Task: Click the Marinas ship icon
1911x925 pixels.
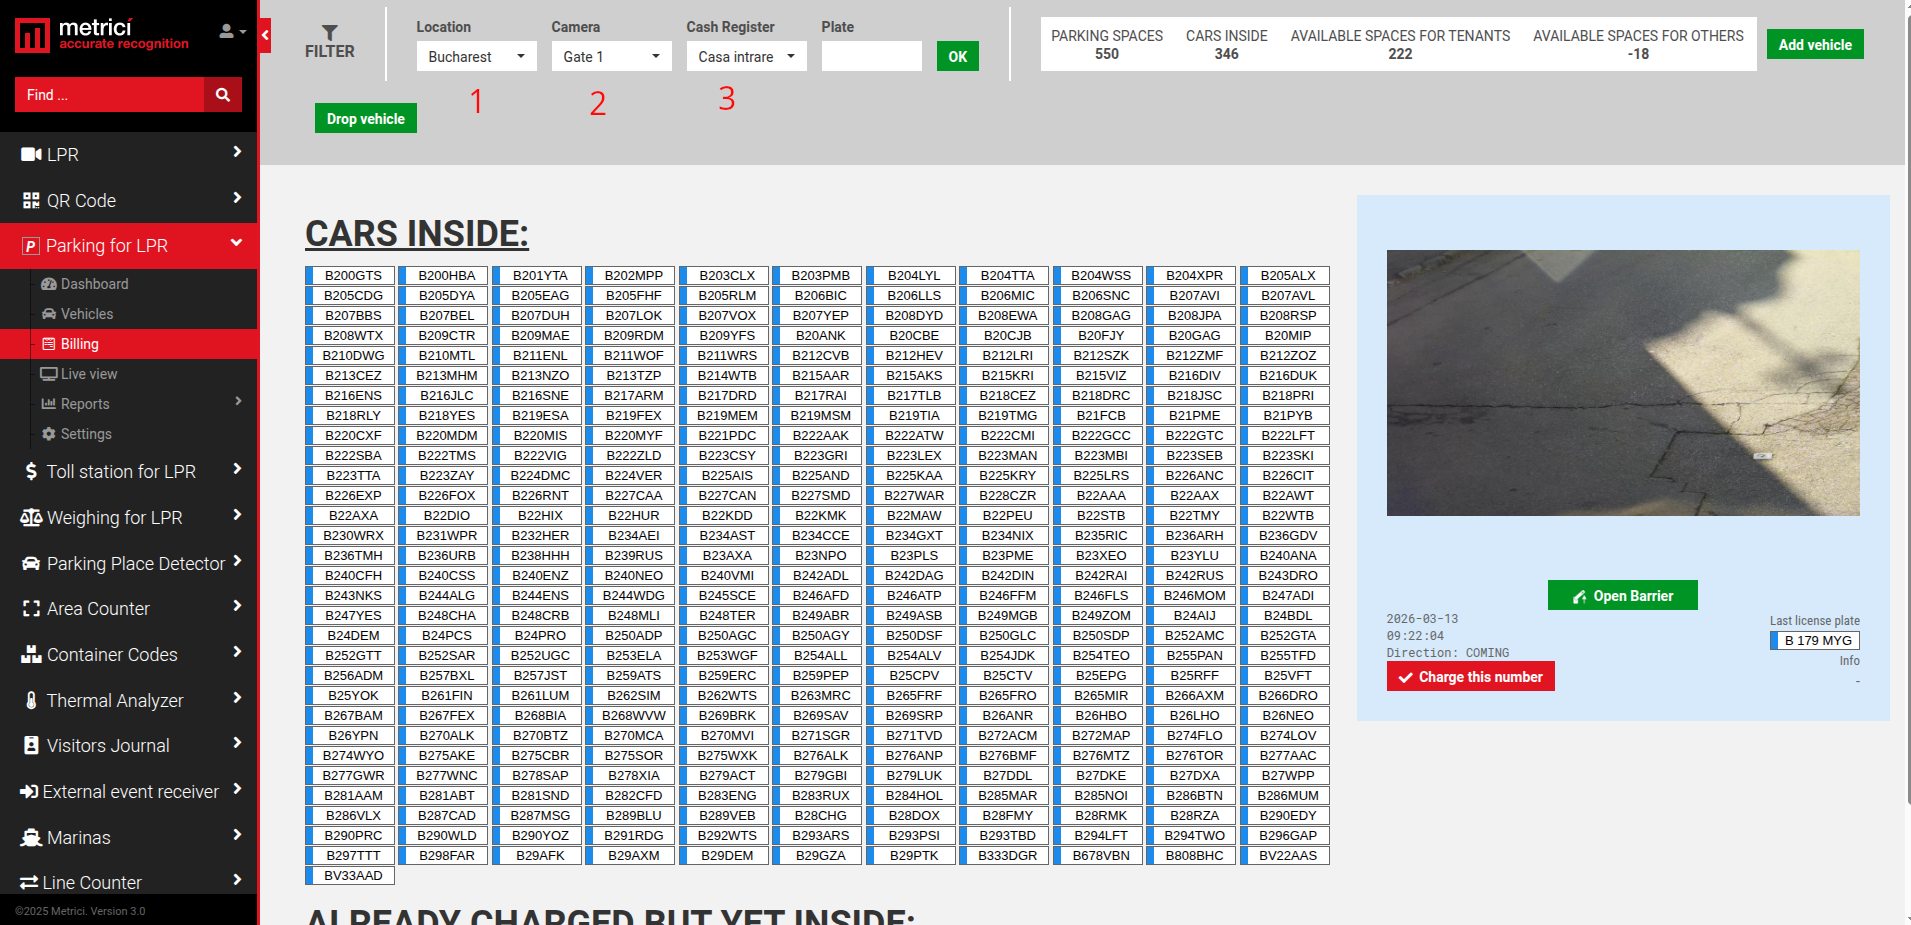Action: [31, 837]
